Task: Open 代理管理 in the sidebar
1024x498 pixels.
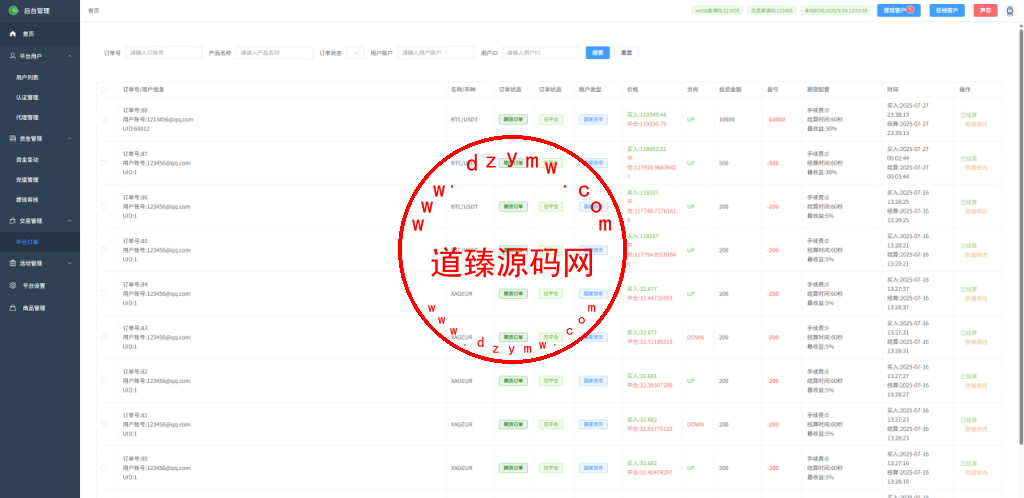Action: pos(40,117)
